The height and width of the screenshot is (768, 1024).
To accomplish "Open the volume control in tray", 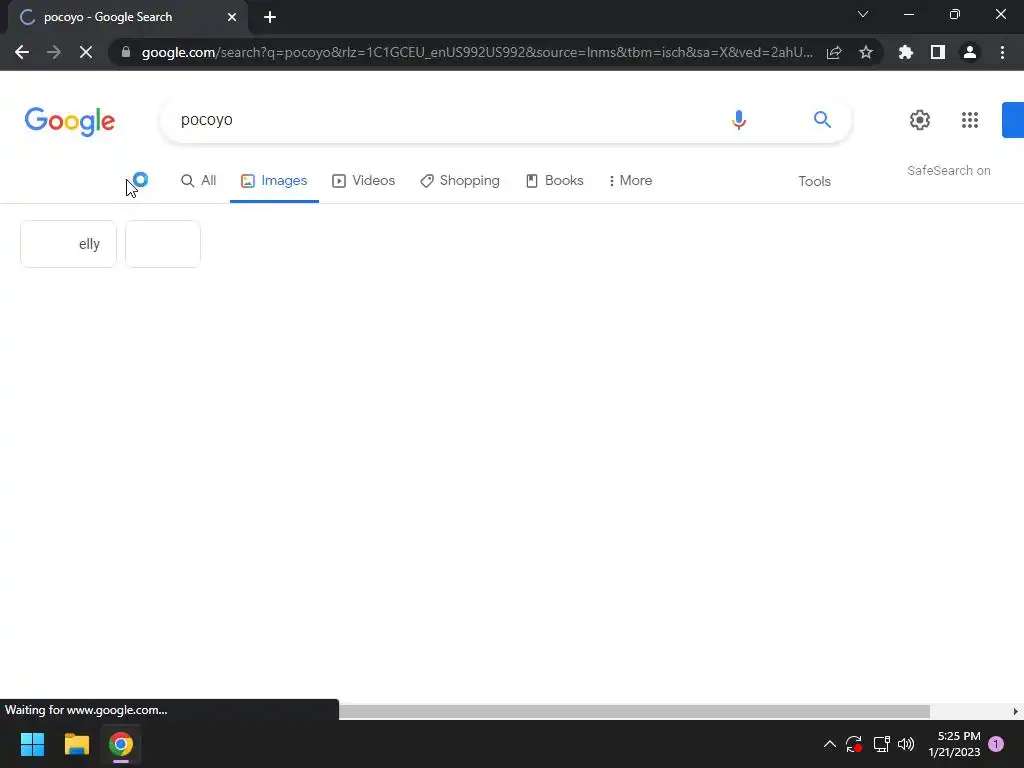I will (906, 744).
